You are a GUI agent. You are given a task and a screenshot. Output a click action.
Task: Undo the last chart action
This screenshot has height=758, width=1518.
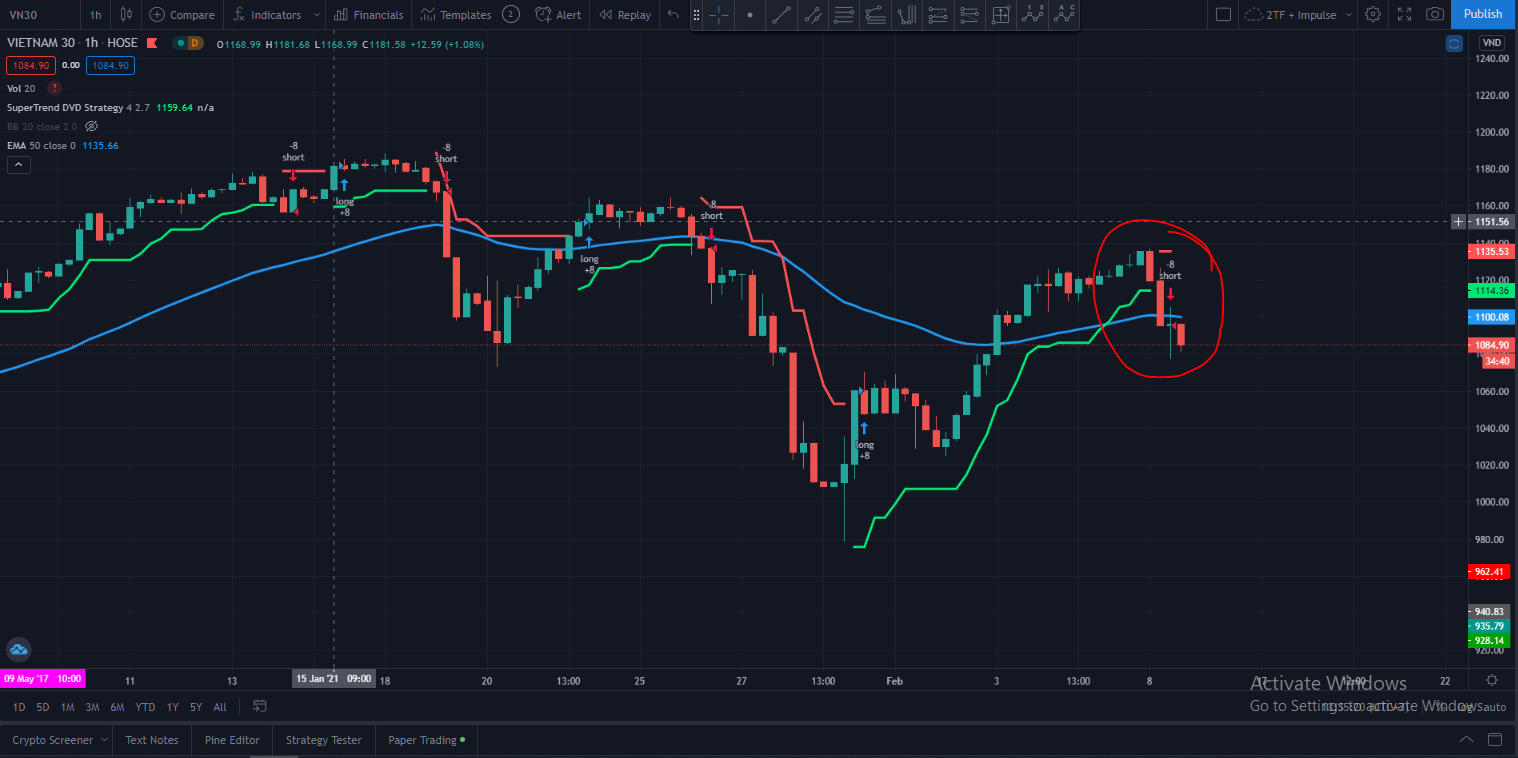673,14
